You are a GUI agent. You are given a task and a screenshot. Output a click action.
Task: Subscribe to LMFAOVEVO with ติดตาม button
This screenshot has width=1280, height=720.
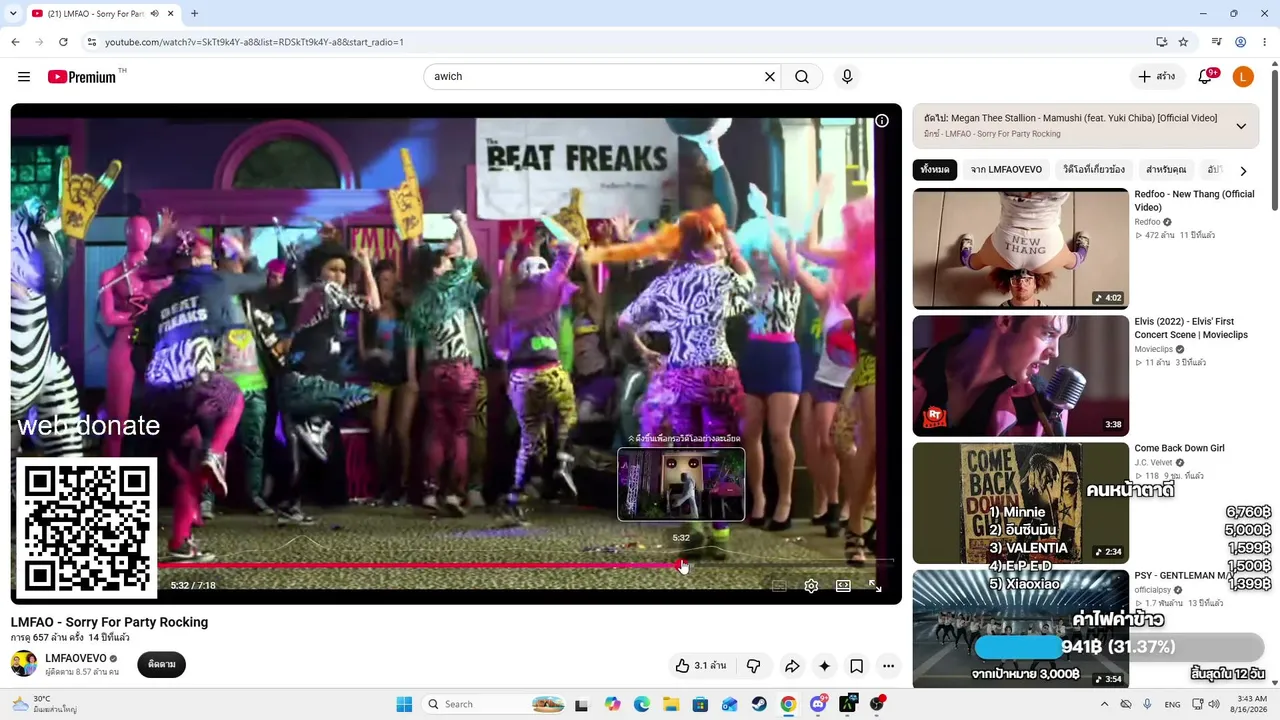click(162, 665)
